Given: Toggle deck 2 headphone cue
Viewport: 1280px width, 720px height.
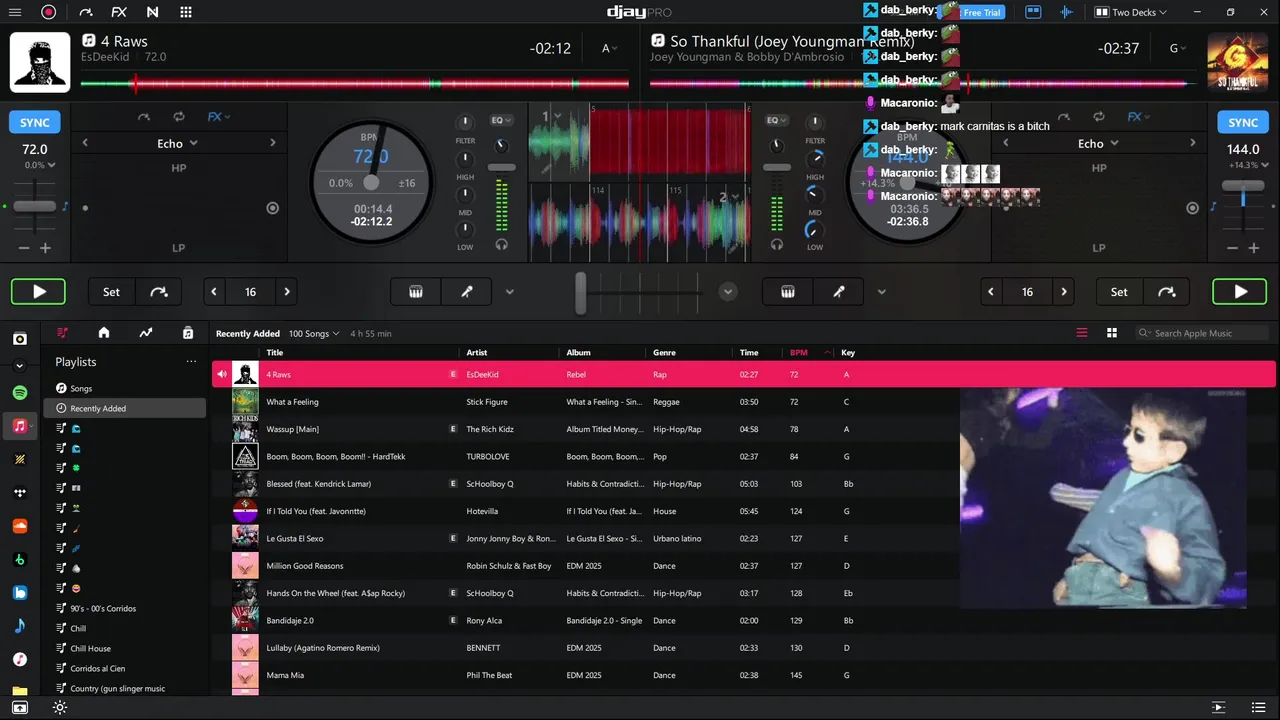Looking at the screenshot, I should 777,244.
